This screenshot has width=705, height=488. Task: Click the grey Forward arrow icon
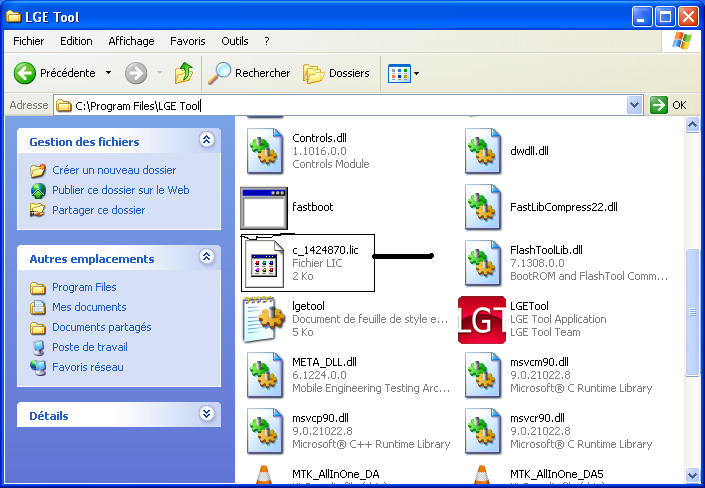[136, 73]
